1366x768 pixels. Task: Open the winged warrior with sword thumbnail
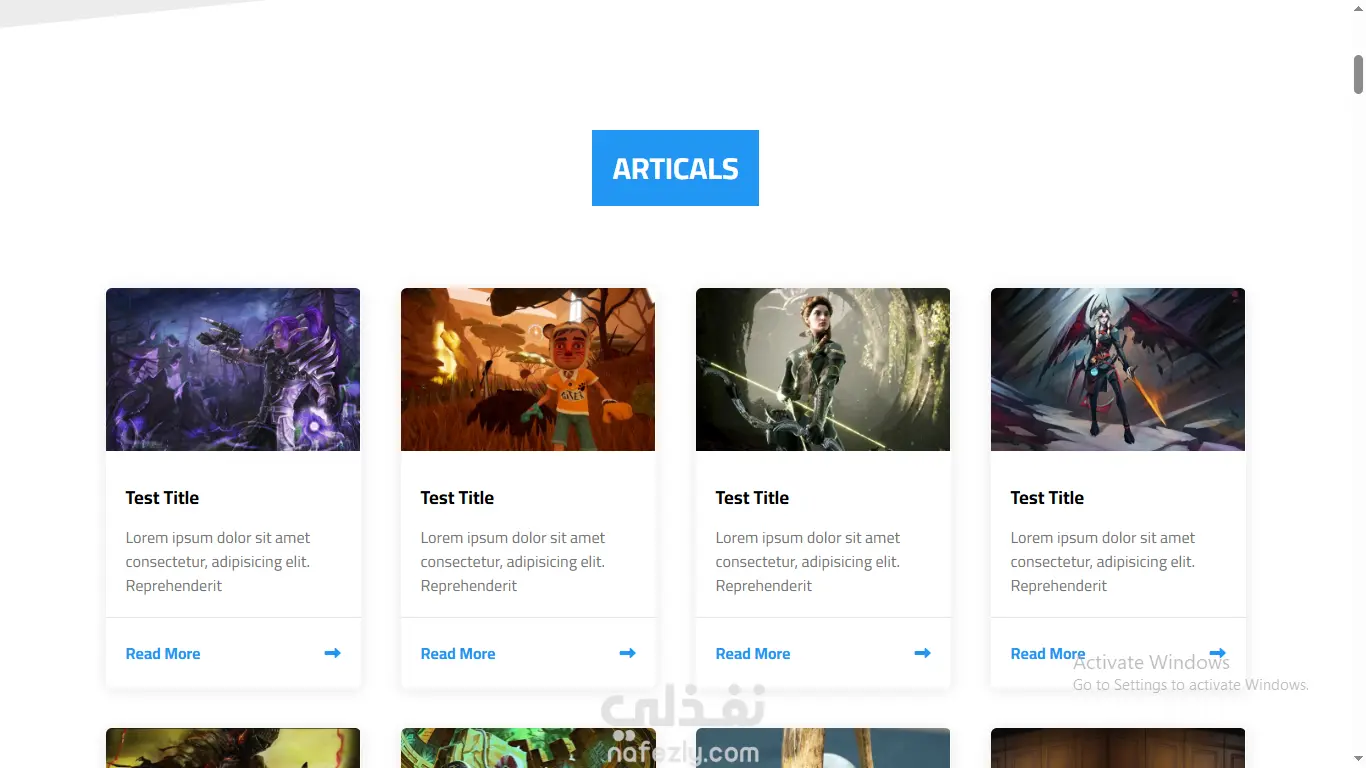(1118, 370)
